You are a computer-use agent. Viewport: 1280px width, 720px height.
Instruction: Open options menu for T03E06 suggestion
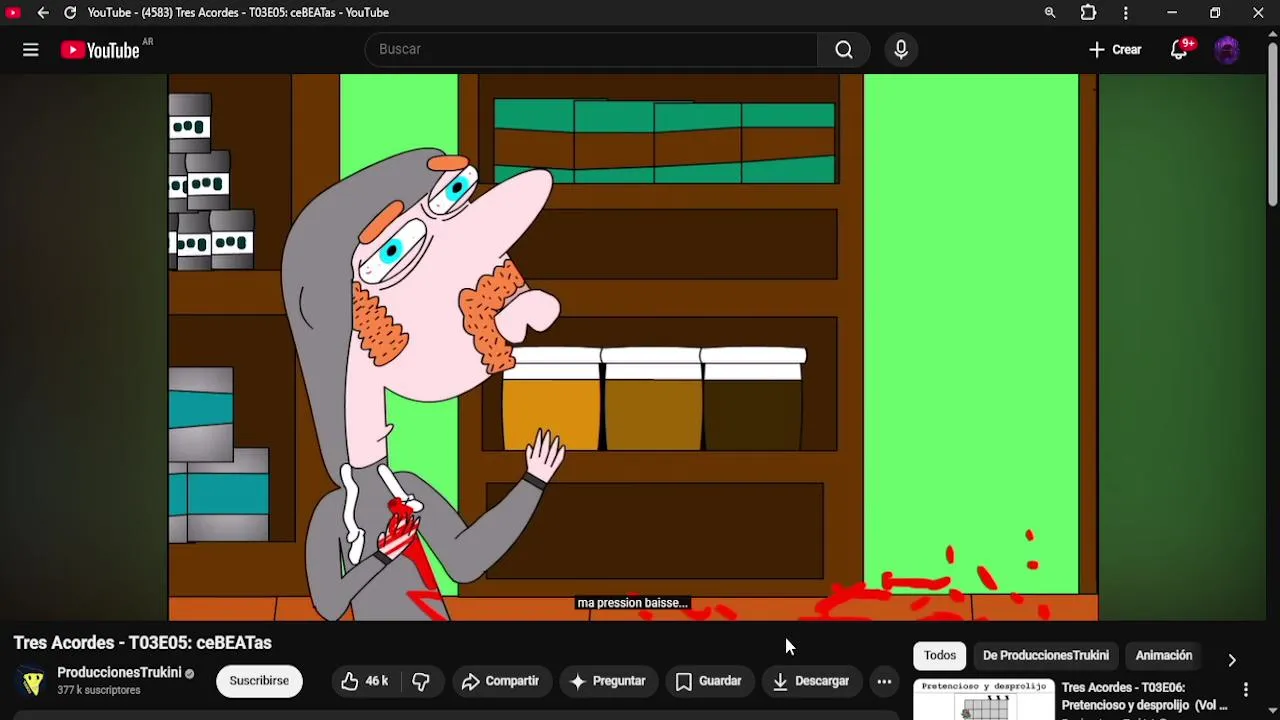pos(1246,690)
